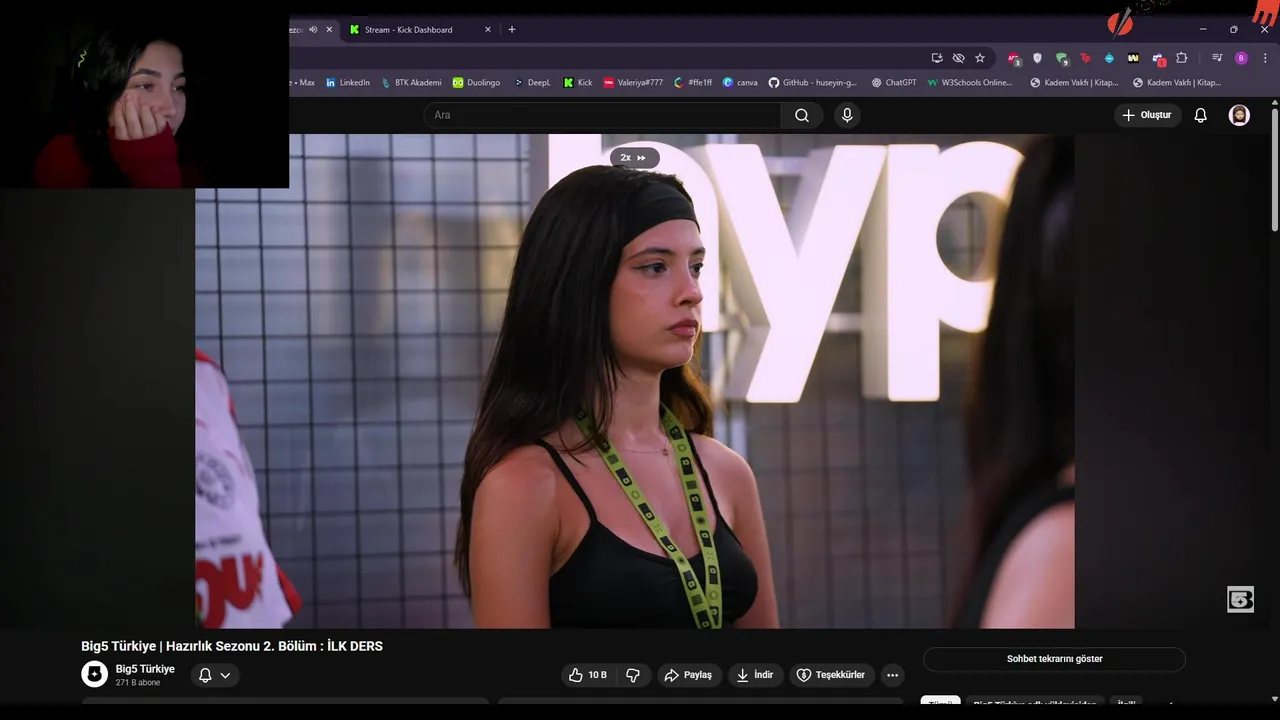Open the Valeriya#777 bookmark
This screenshot has width=1280, height=720.
click(x=633, y=83)
